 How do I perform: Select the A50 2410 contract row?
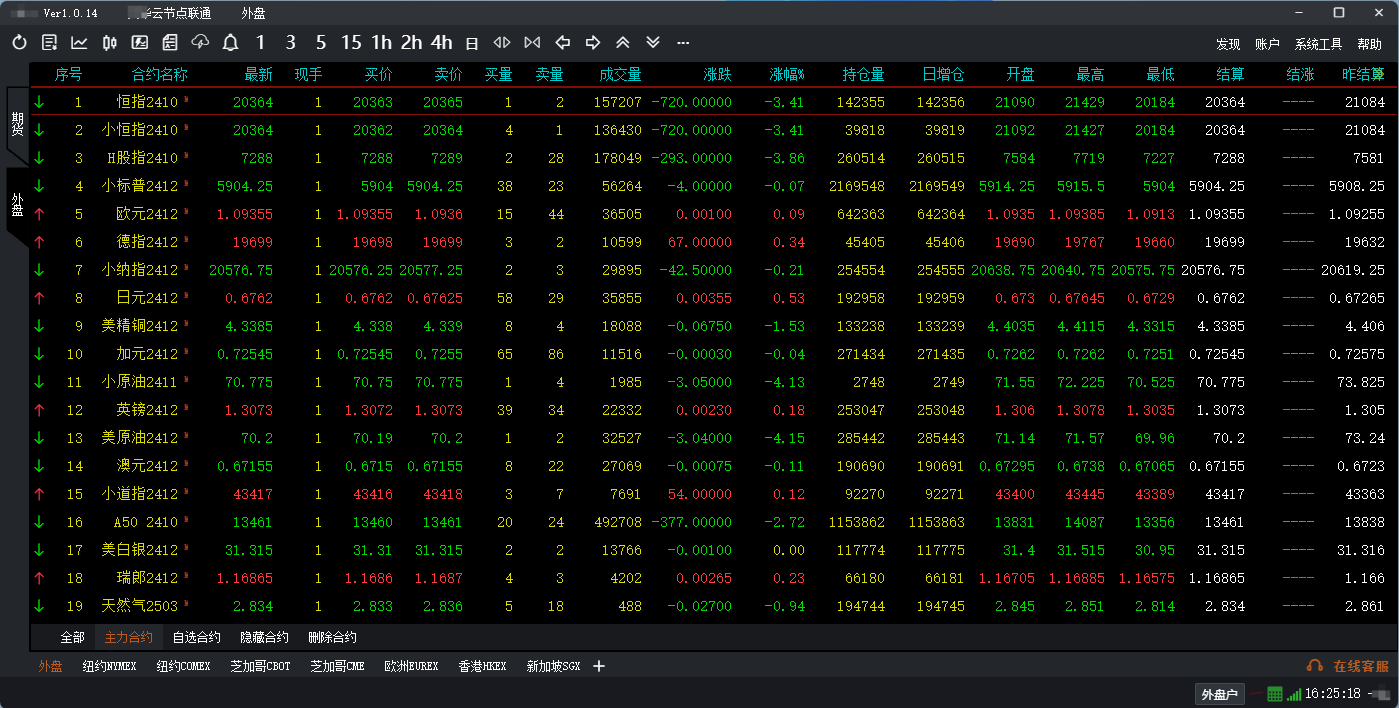click(714, 522)
